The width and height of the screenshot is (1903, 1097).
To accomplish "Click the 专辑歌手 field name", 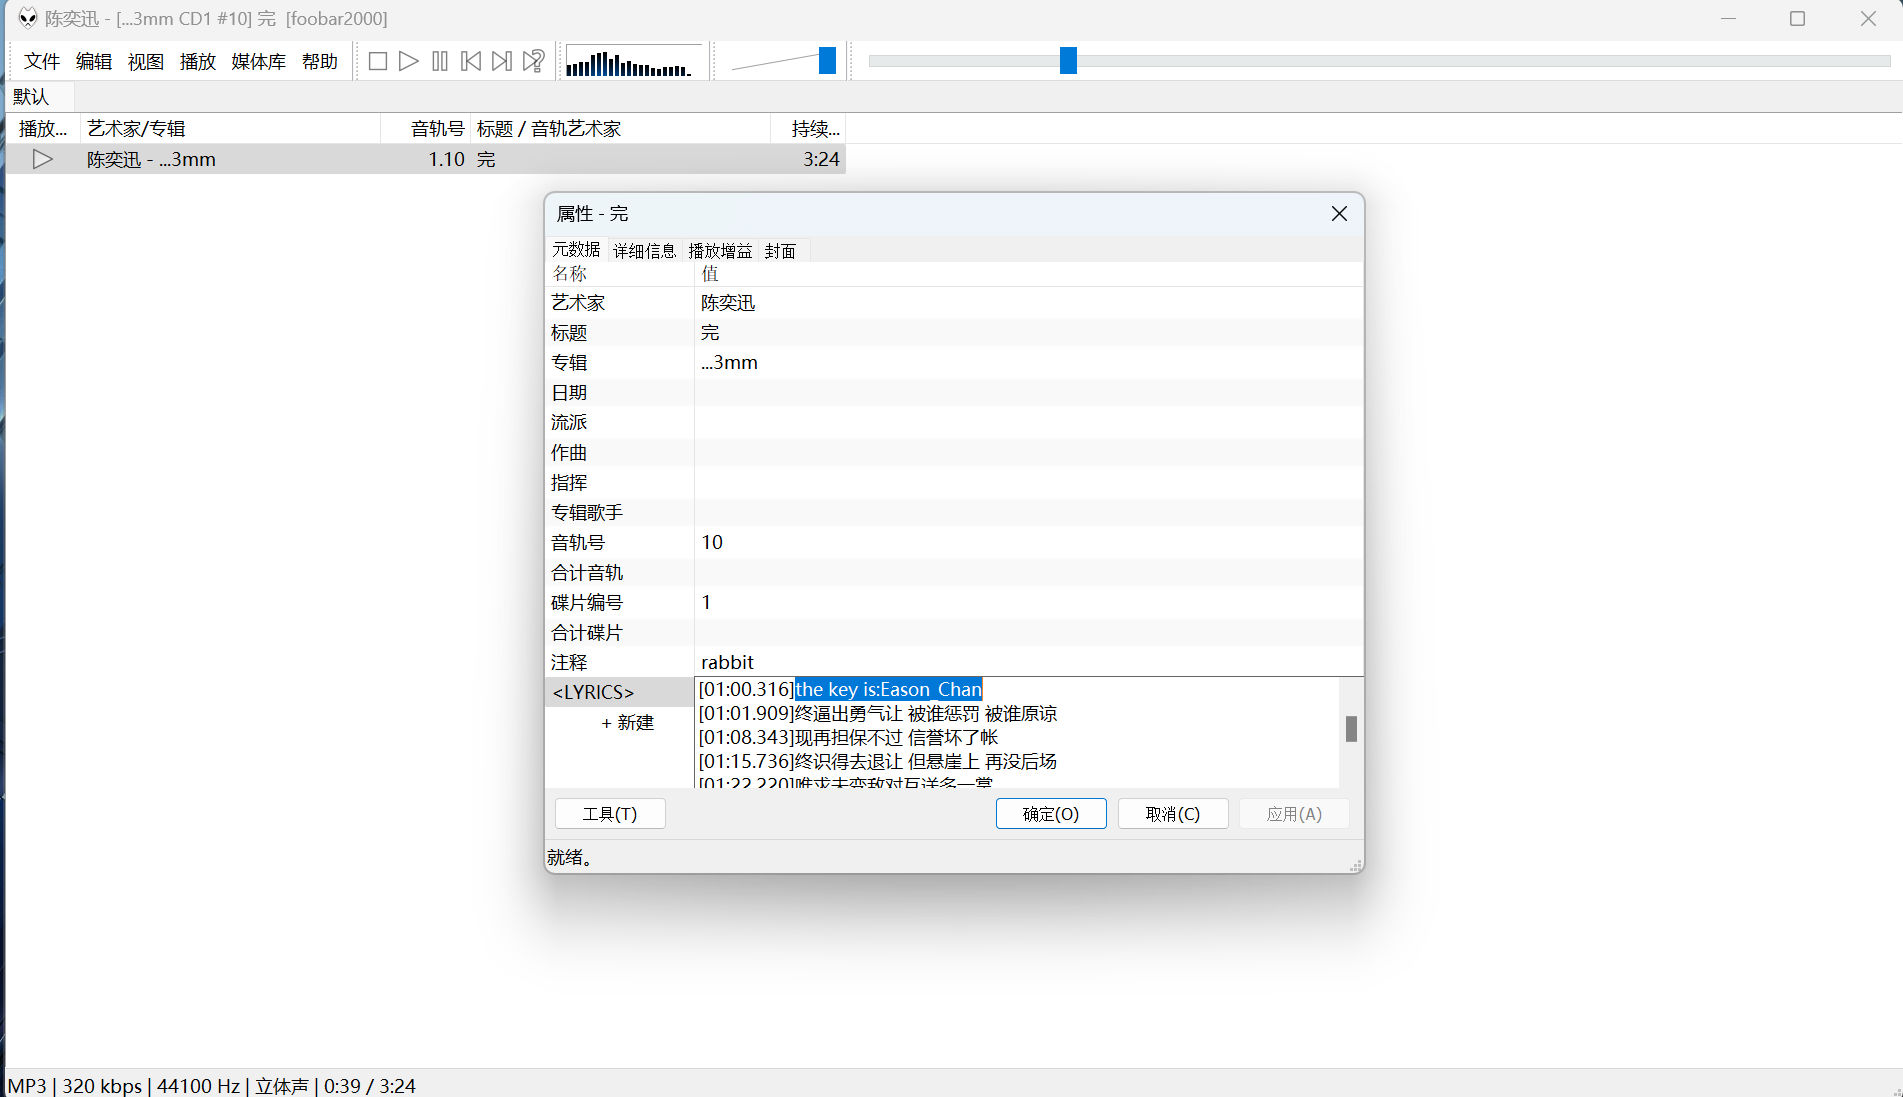I will coord(587,513).
